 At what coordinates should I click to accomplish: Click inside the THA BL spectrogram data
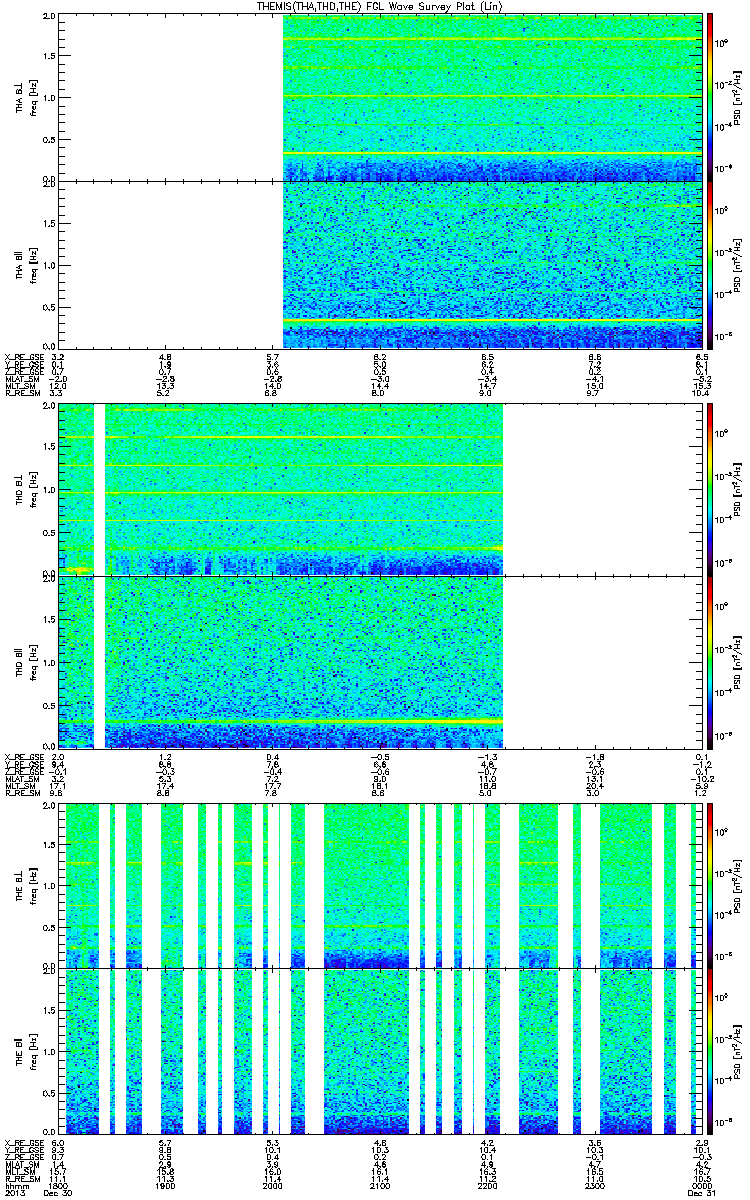point(491,97)
